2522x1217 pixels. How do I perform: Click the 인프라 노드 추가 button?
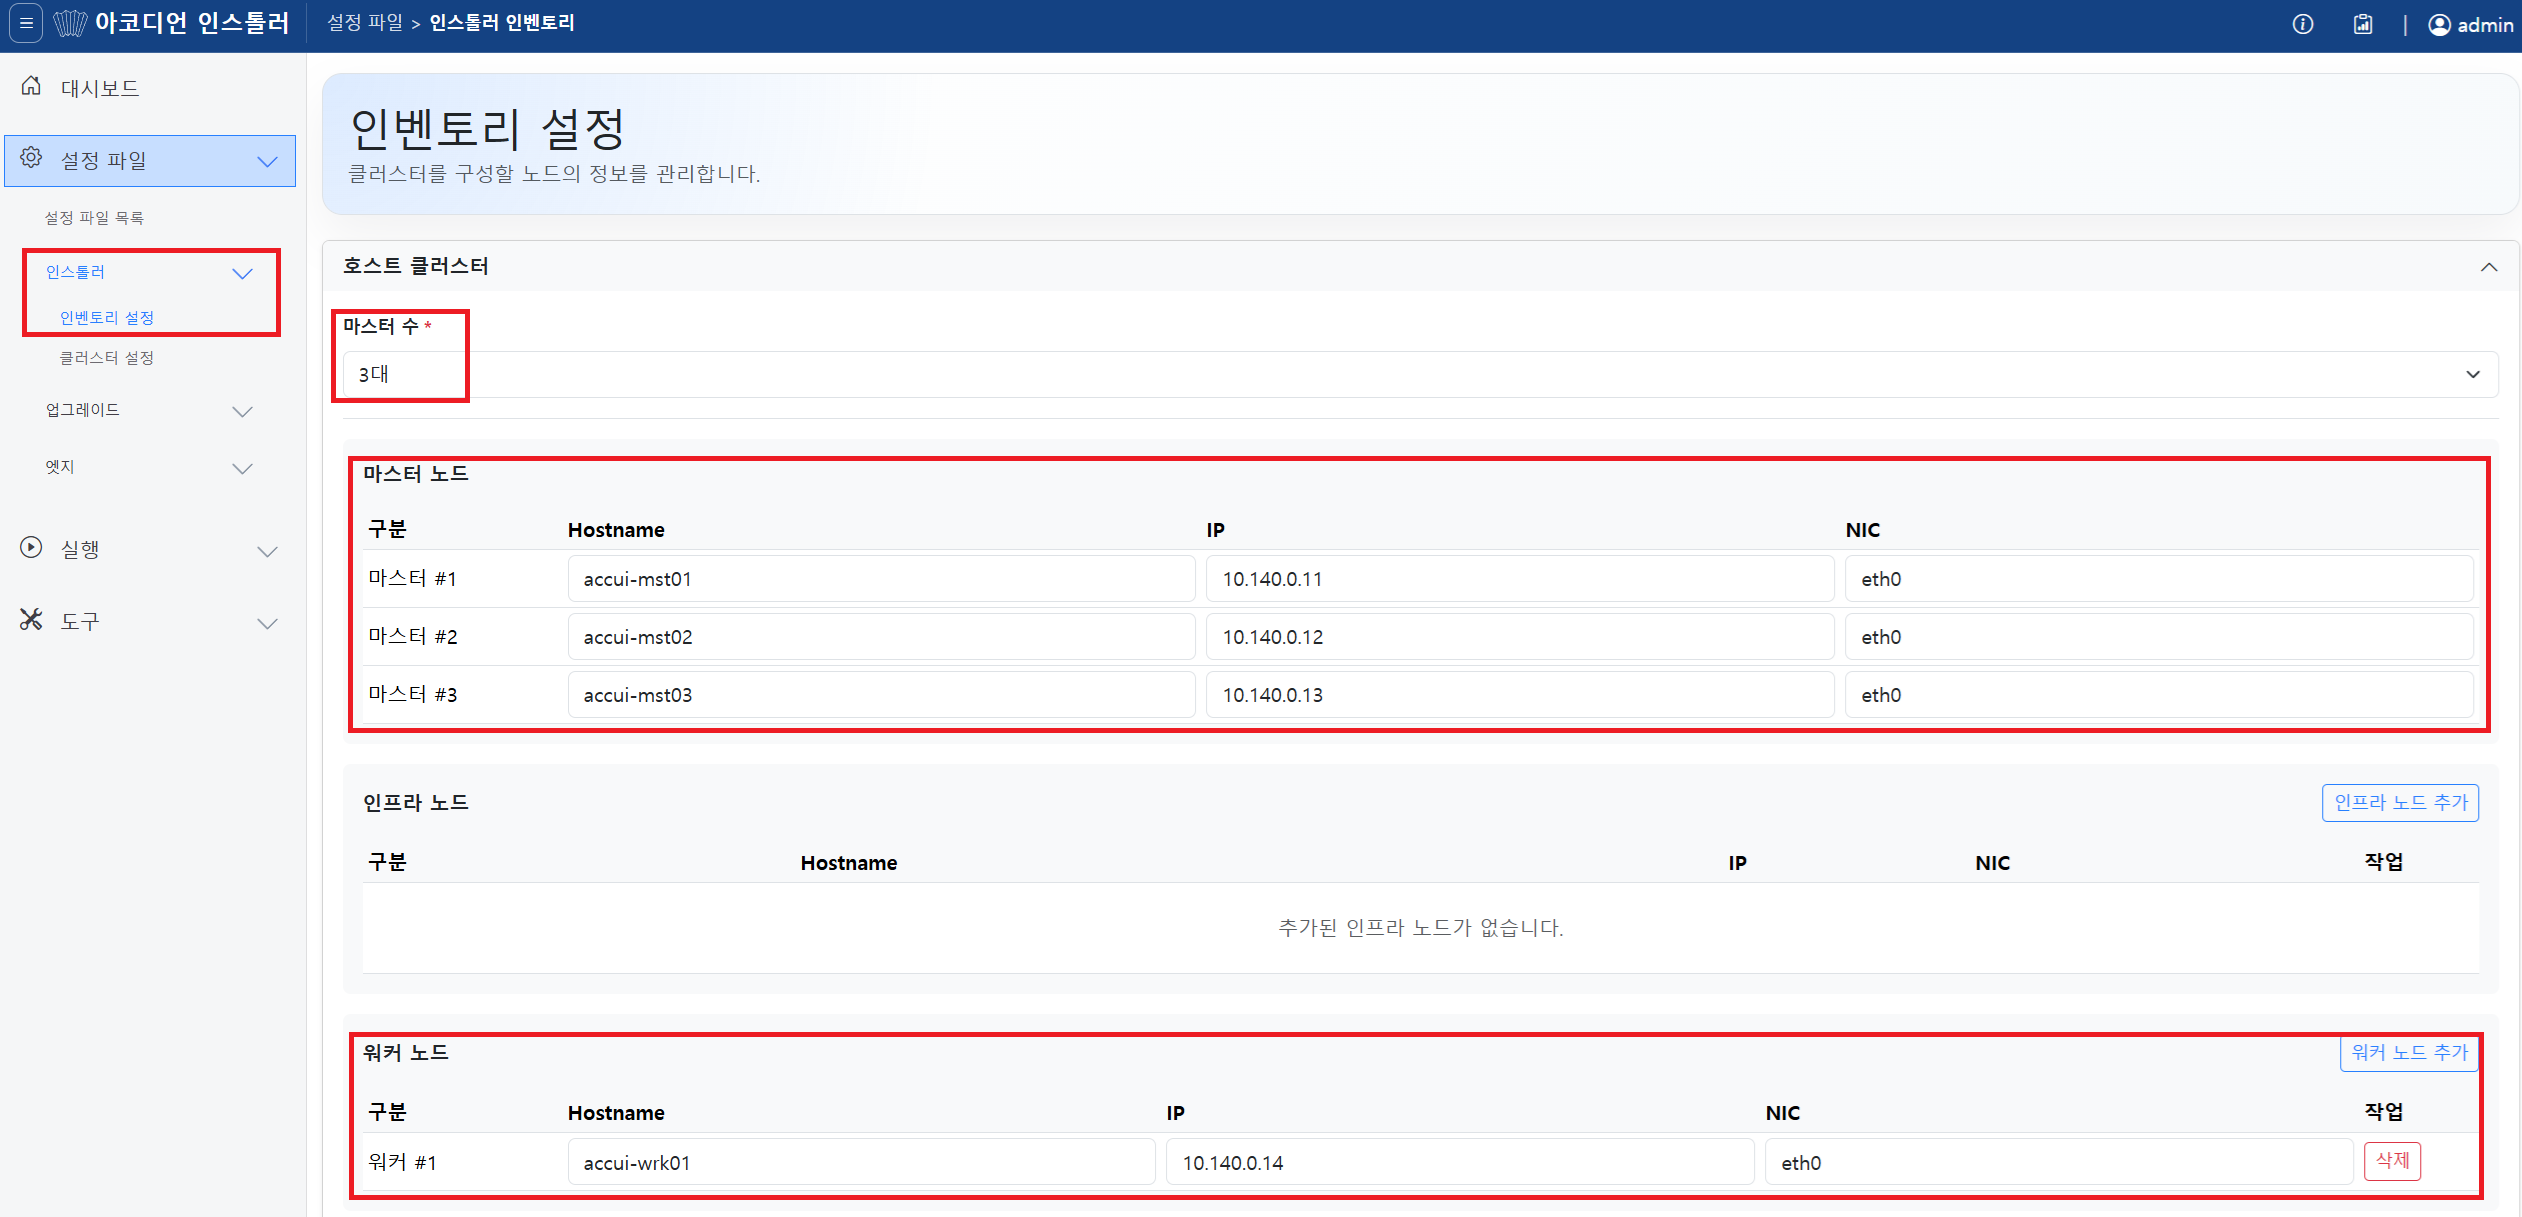coord(2400,802)
